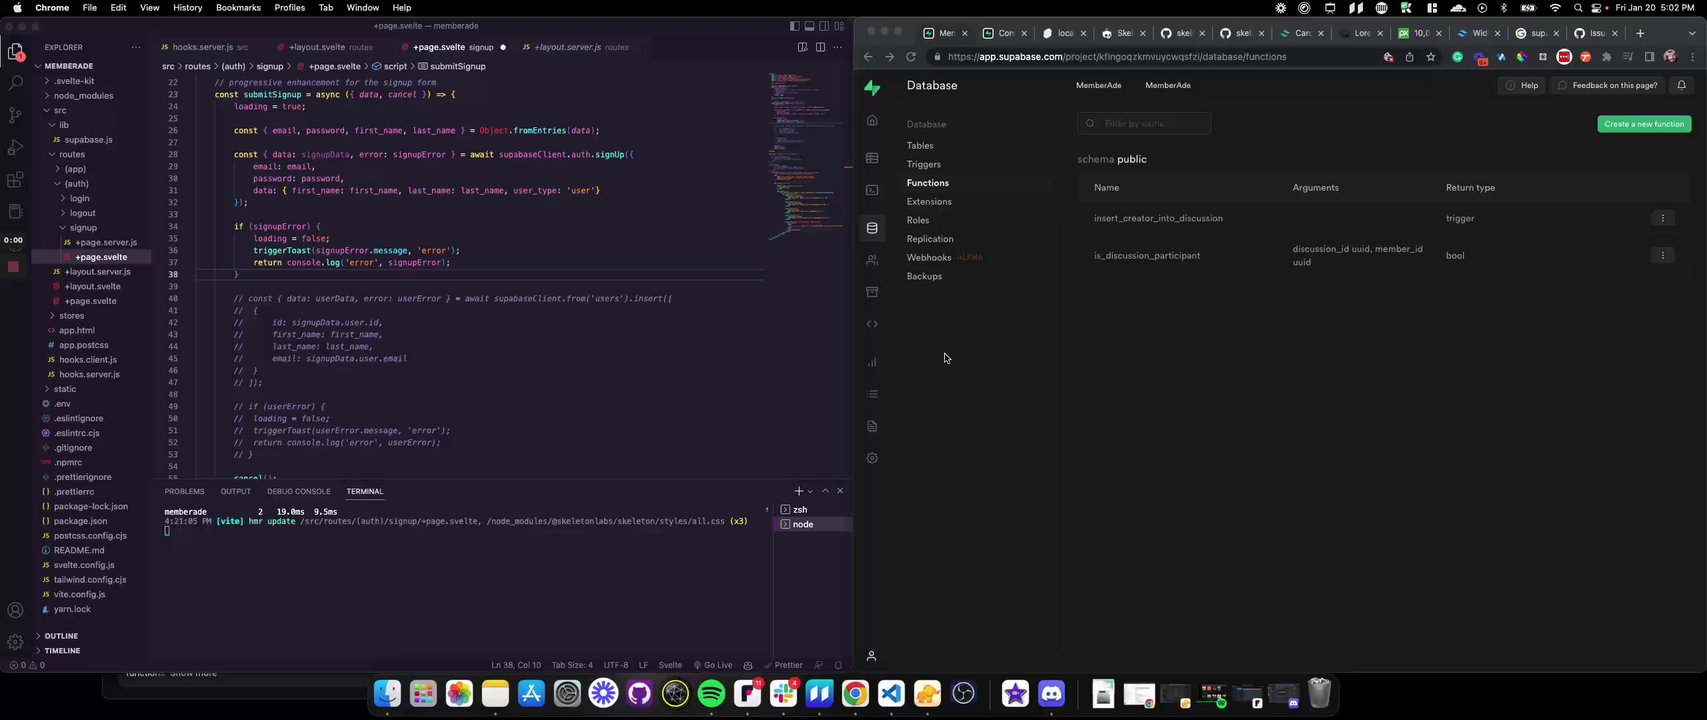This screenshot has width=1707, height=720.
Task: Open Finder from the Dock
Action: point(387,693)
